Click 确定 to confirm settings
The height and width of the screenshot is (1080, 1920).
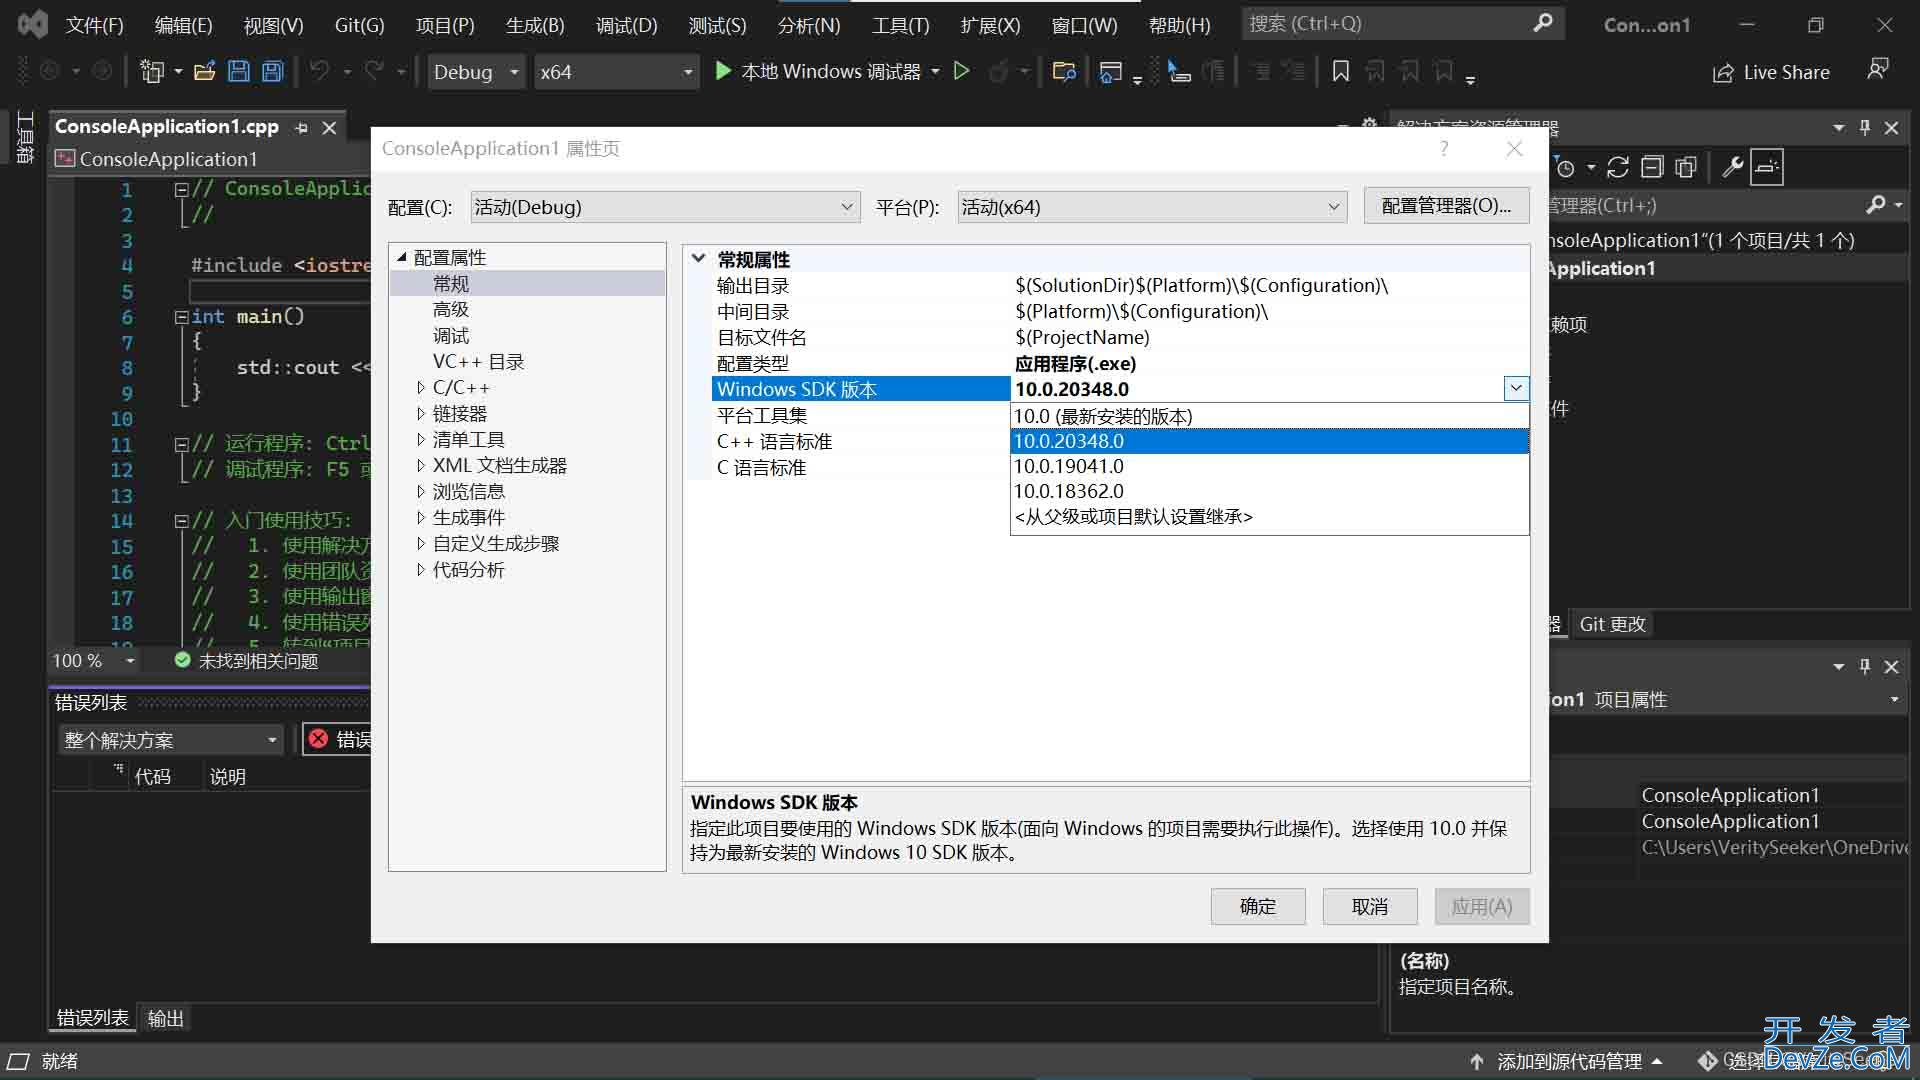tap(1257, 906)
